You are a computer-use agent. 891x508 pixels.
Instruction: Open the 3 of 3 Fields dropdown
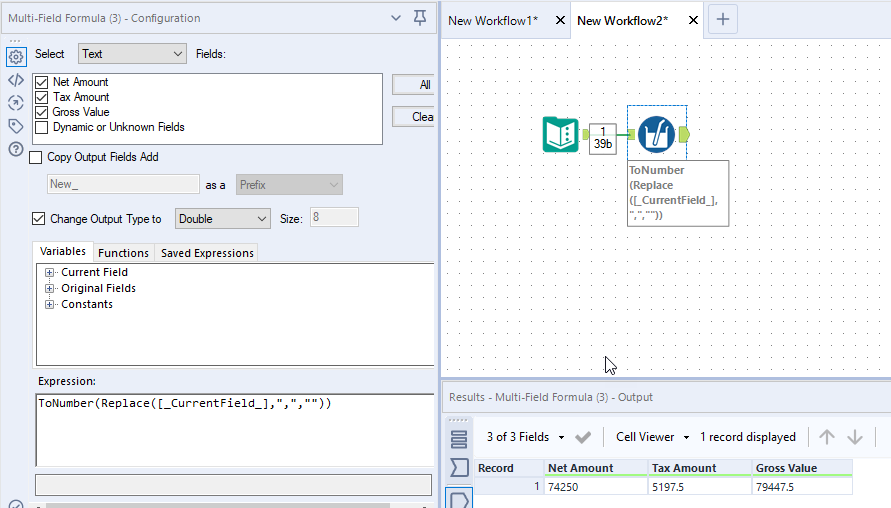525,437
